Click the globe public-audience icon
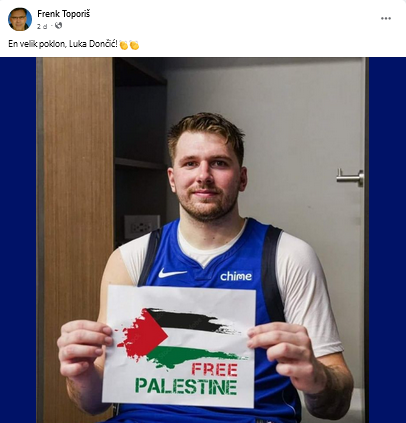This screenshot has width=406, height=423. pos(58,25)
